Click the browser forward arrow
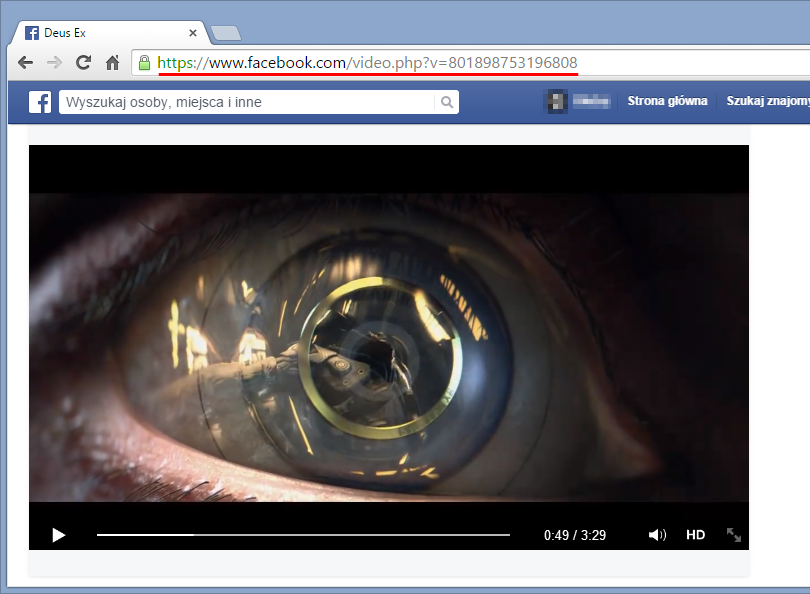Image resolution: width=810 pixels, height=594 pixels. tap(54, 63)
